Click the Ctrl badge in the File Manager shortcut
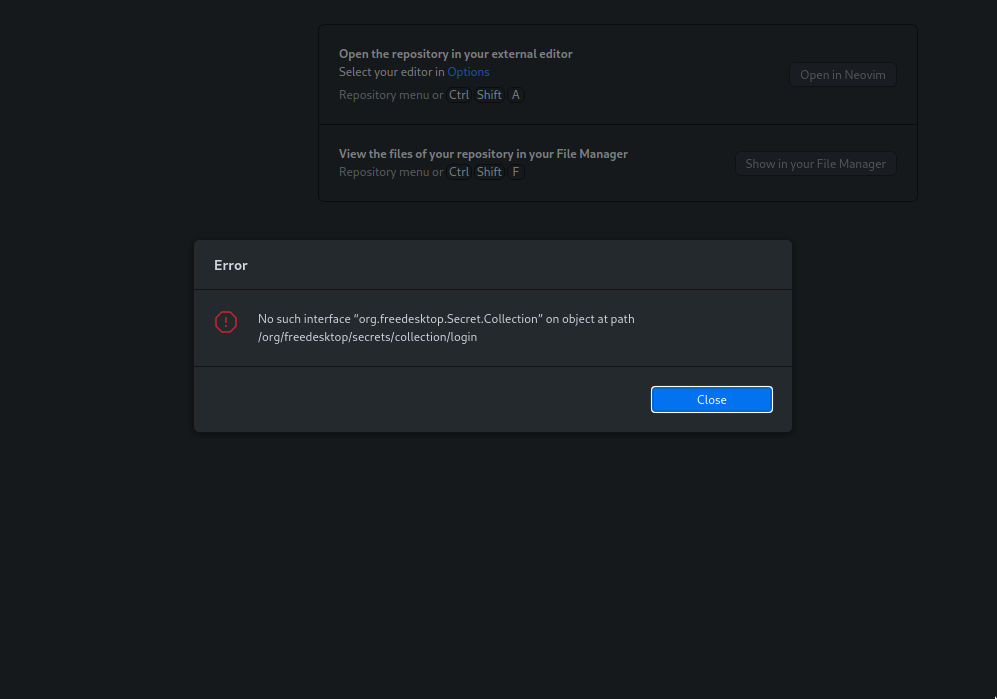This screenshot has height=699, width=997. (459, 171)
